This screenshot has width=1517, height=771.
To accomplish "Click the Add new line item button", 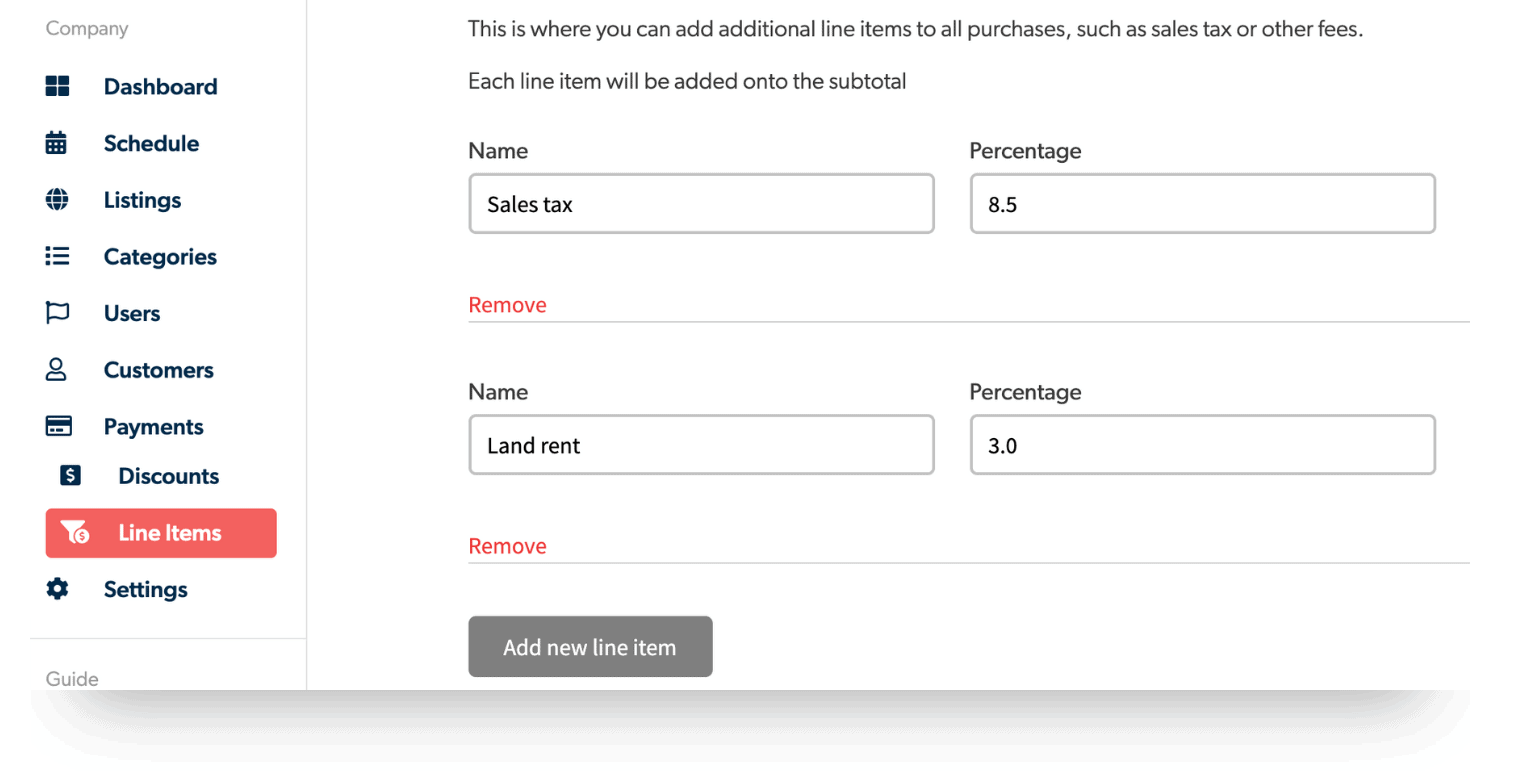I will [590, 647].
